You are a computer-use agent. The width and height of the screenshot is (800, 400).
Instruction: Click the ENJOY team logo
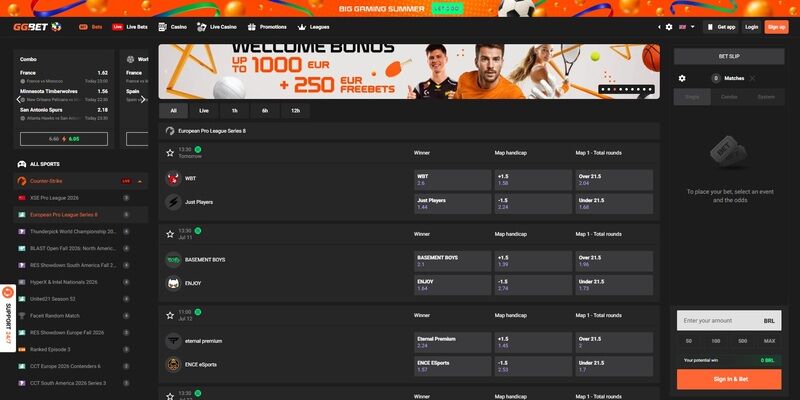[173, 283]
